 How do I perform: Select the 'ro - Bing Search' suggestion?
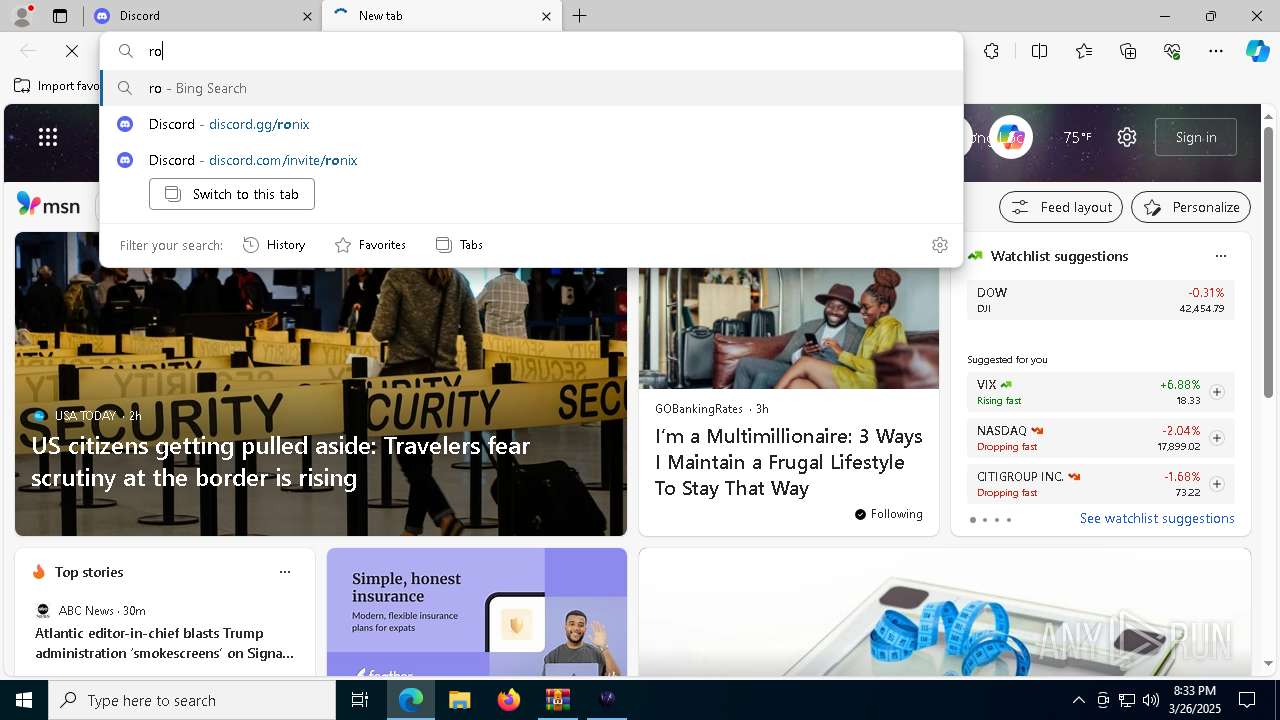click(x=531, y=88)
